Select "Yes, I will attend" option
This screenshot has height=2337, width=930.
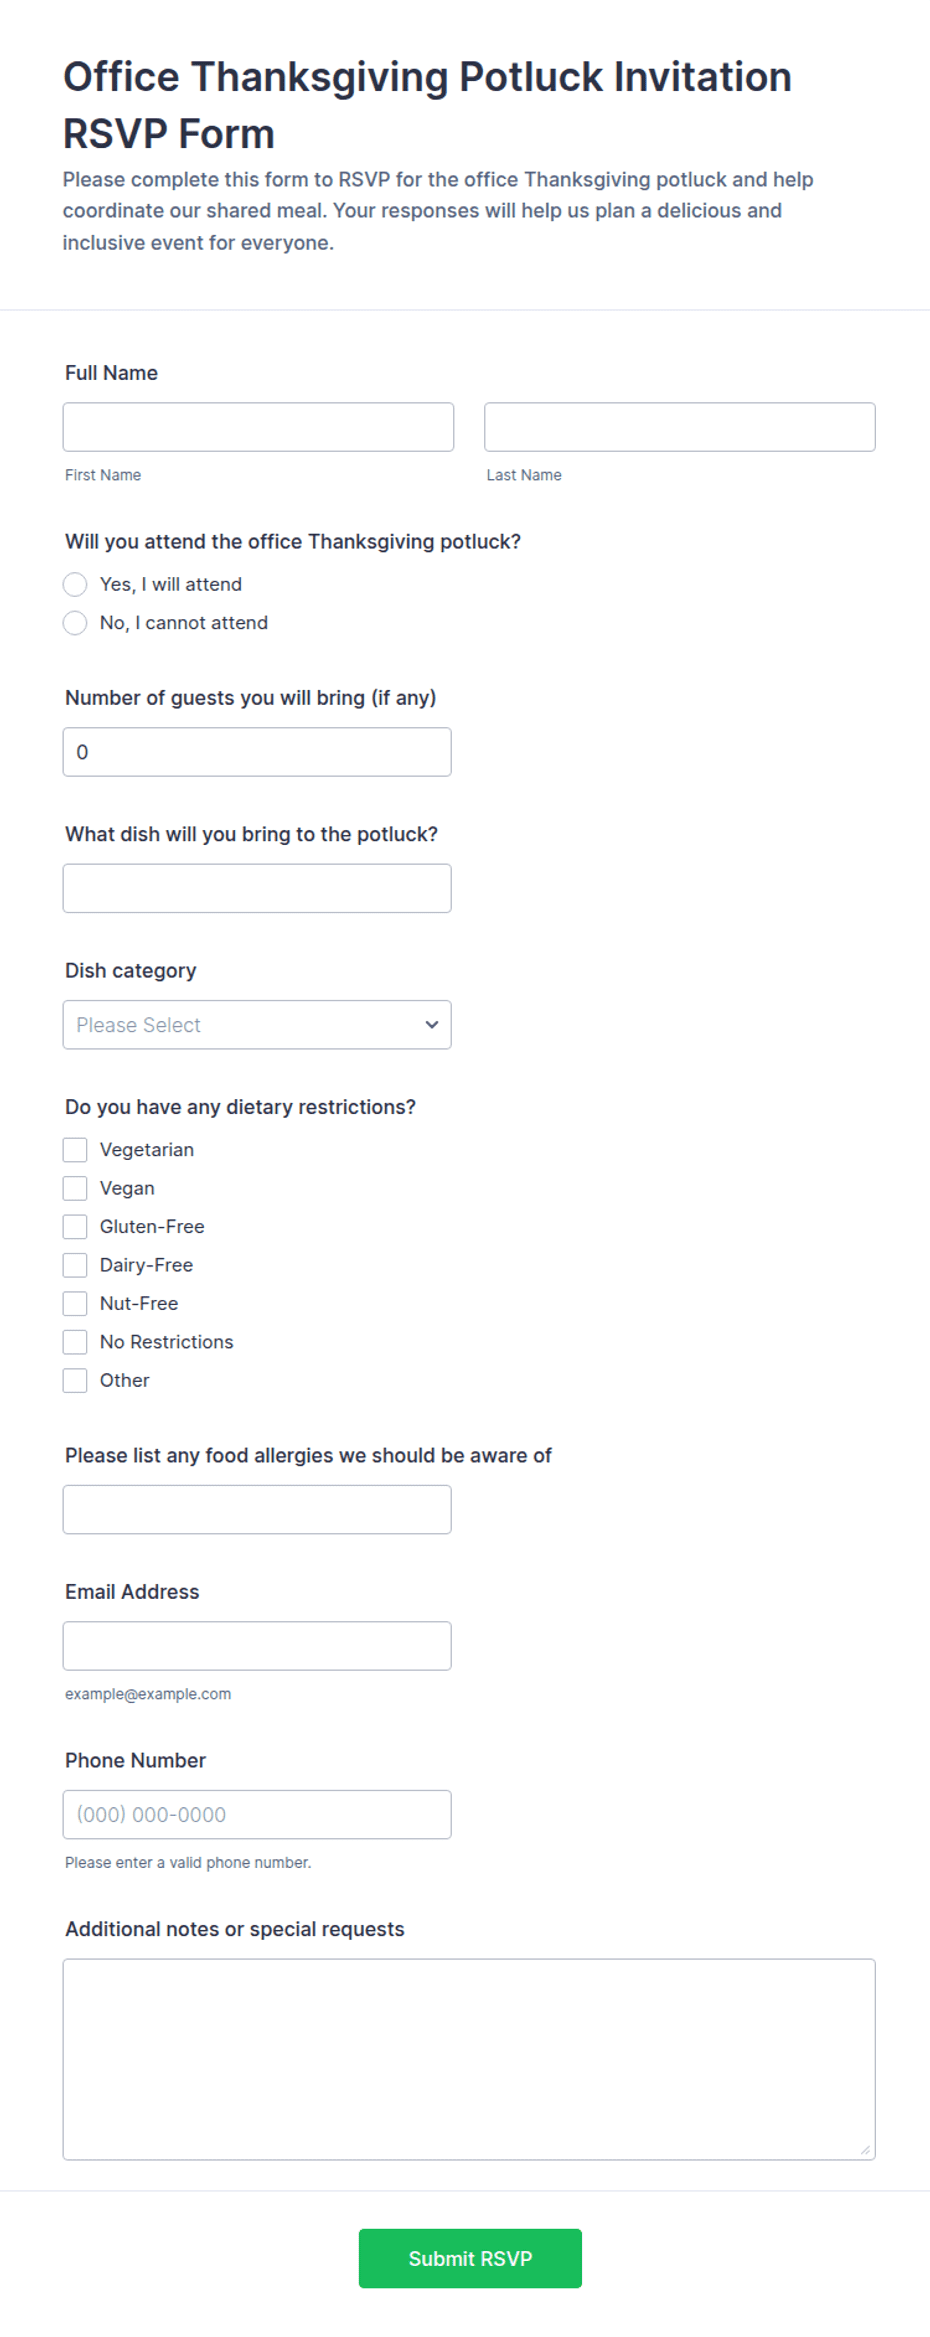[x=75, y=584]
